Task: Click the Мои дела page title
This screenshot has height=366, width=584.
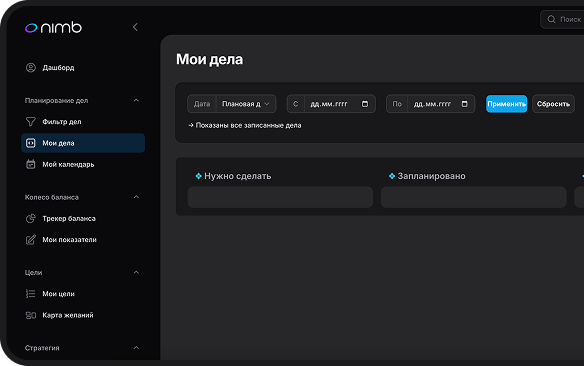Action: tap(210, 60)
